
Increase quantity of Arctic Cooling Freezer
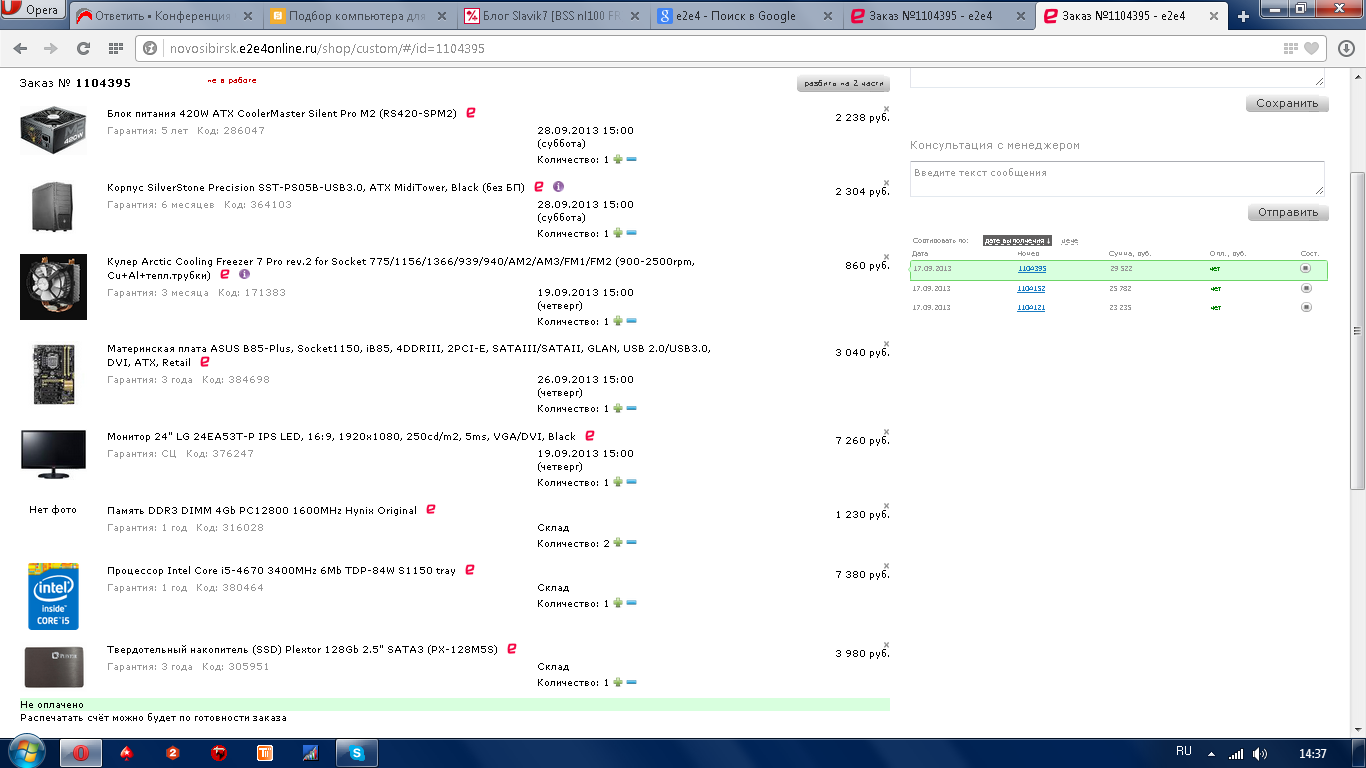pyautogui.click(x=618, y=321)
